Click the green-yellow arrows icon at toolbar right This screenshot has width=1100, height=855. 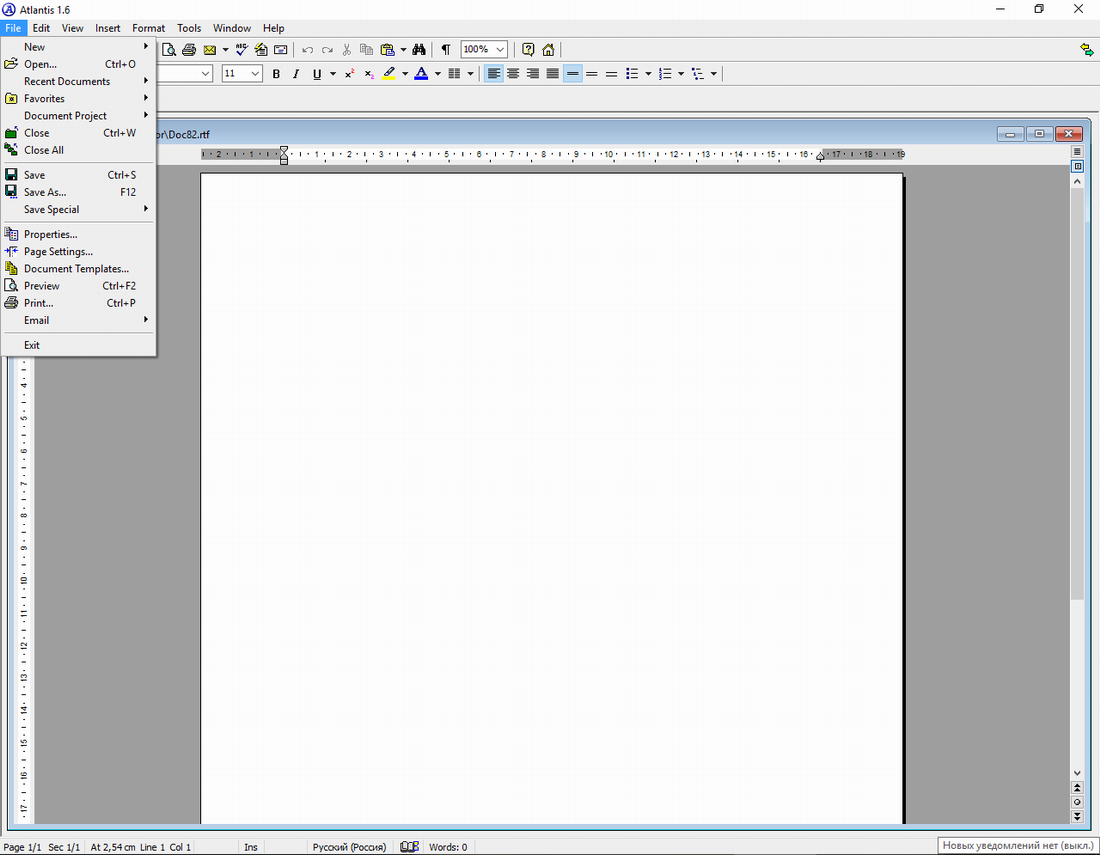pos(1087,50)
